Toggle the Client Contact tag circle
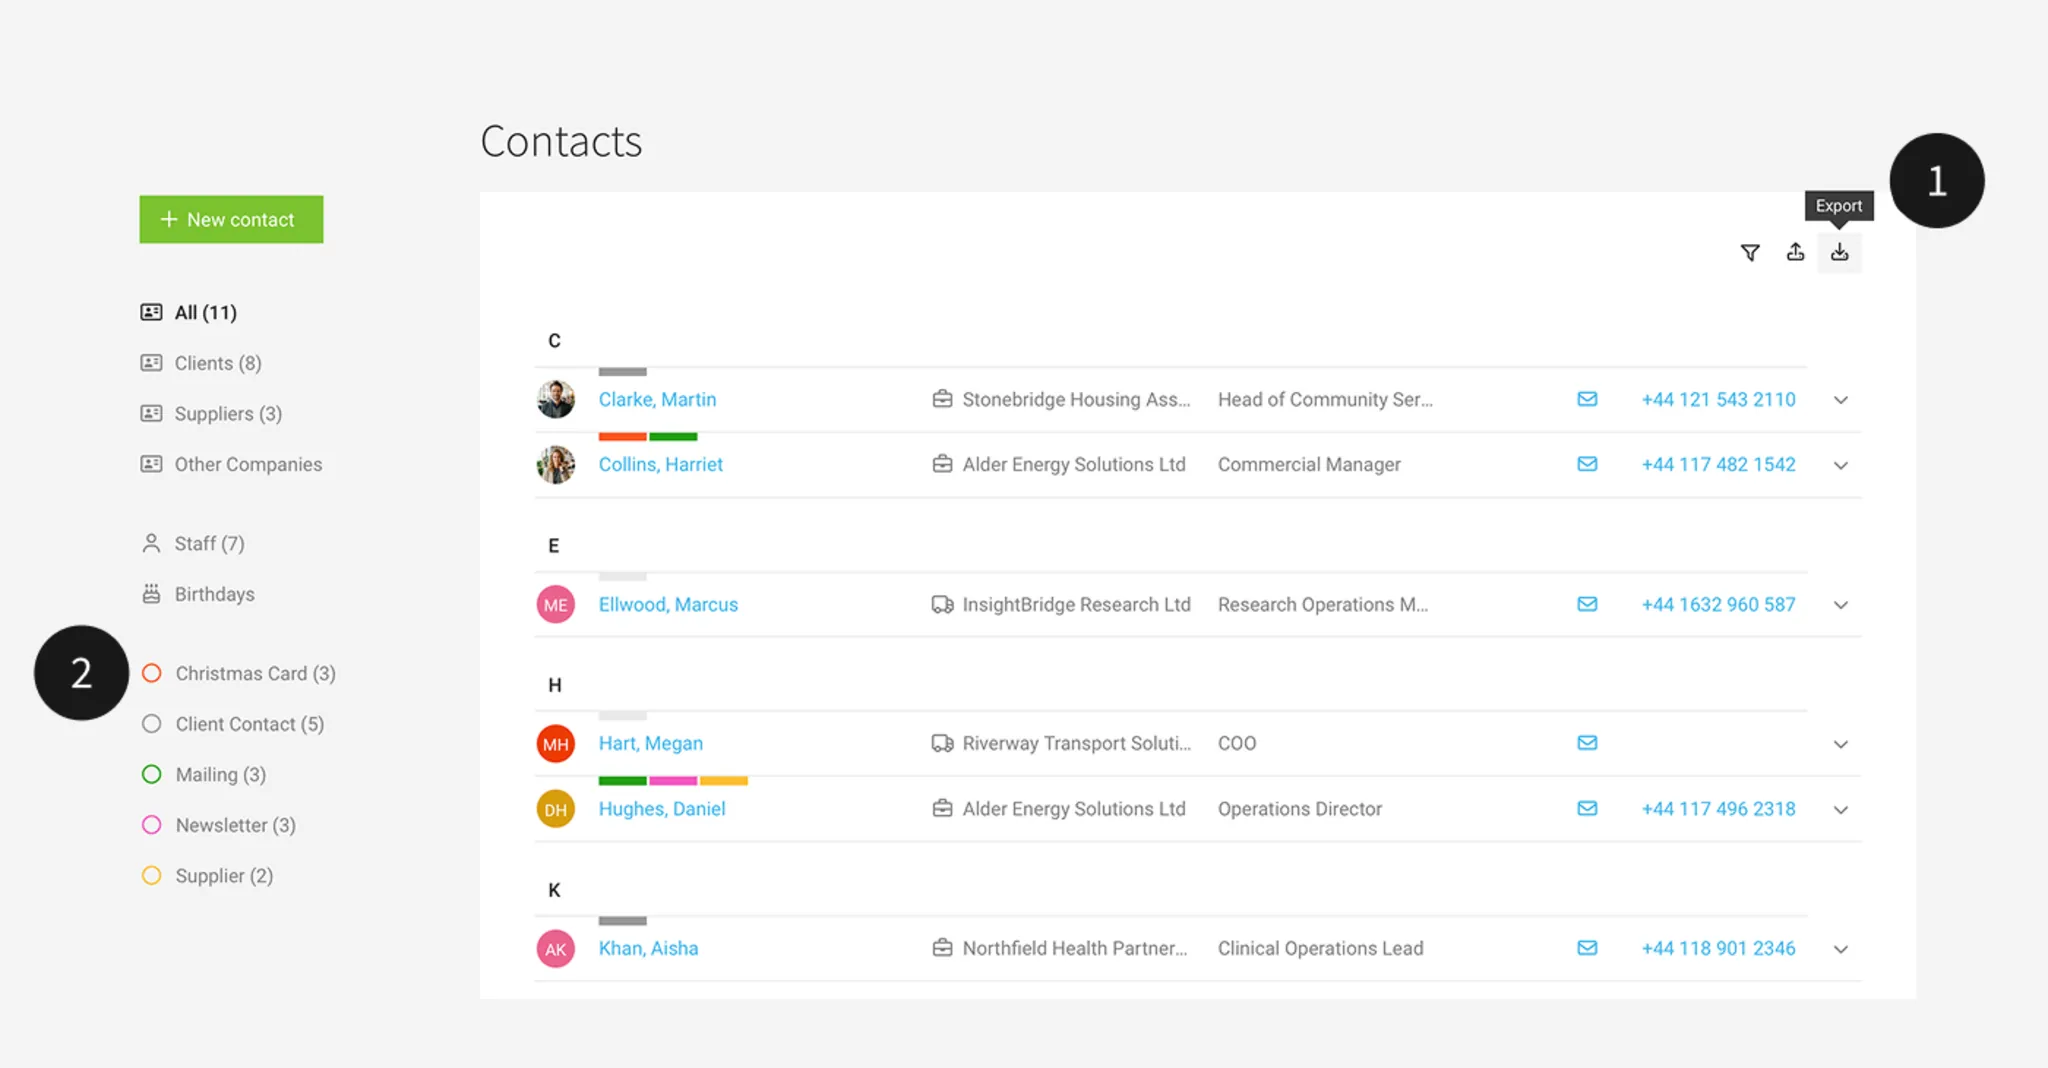The height and width of the screenshot is (1068, 2048). 152,724
